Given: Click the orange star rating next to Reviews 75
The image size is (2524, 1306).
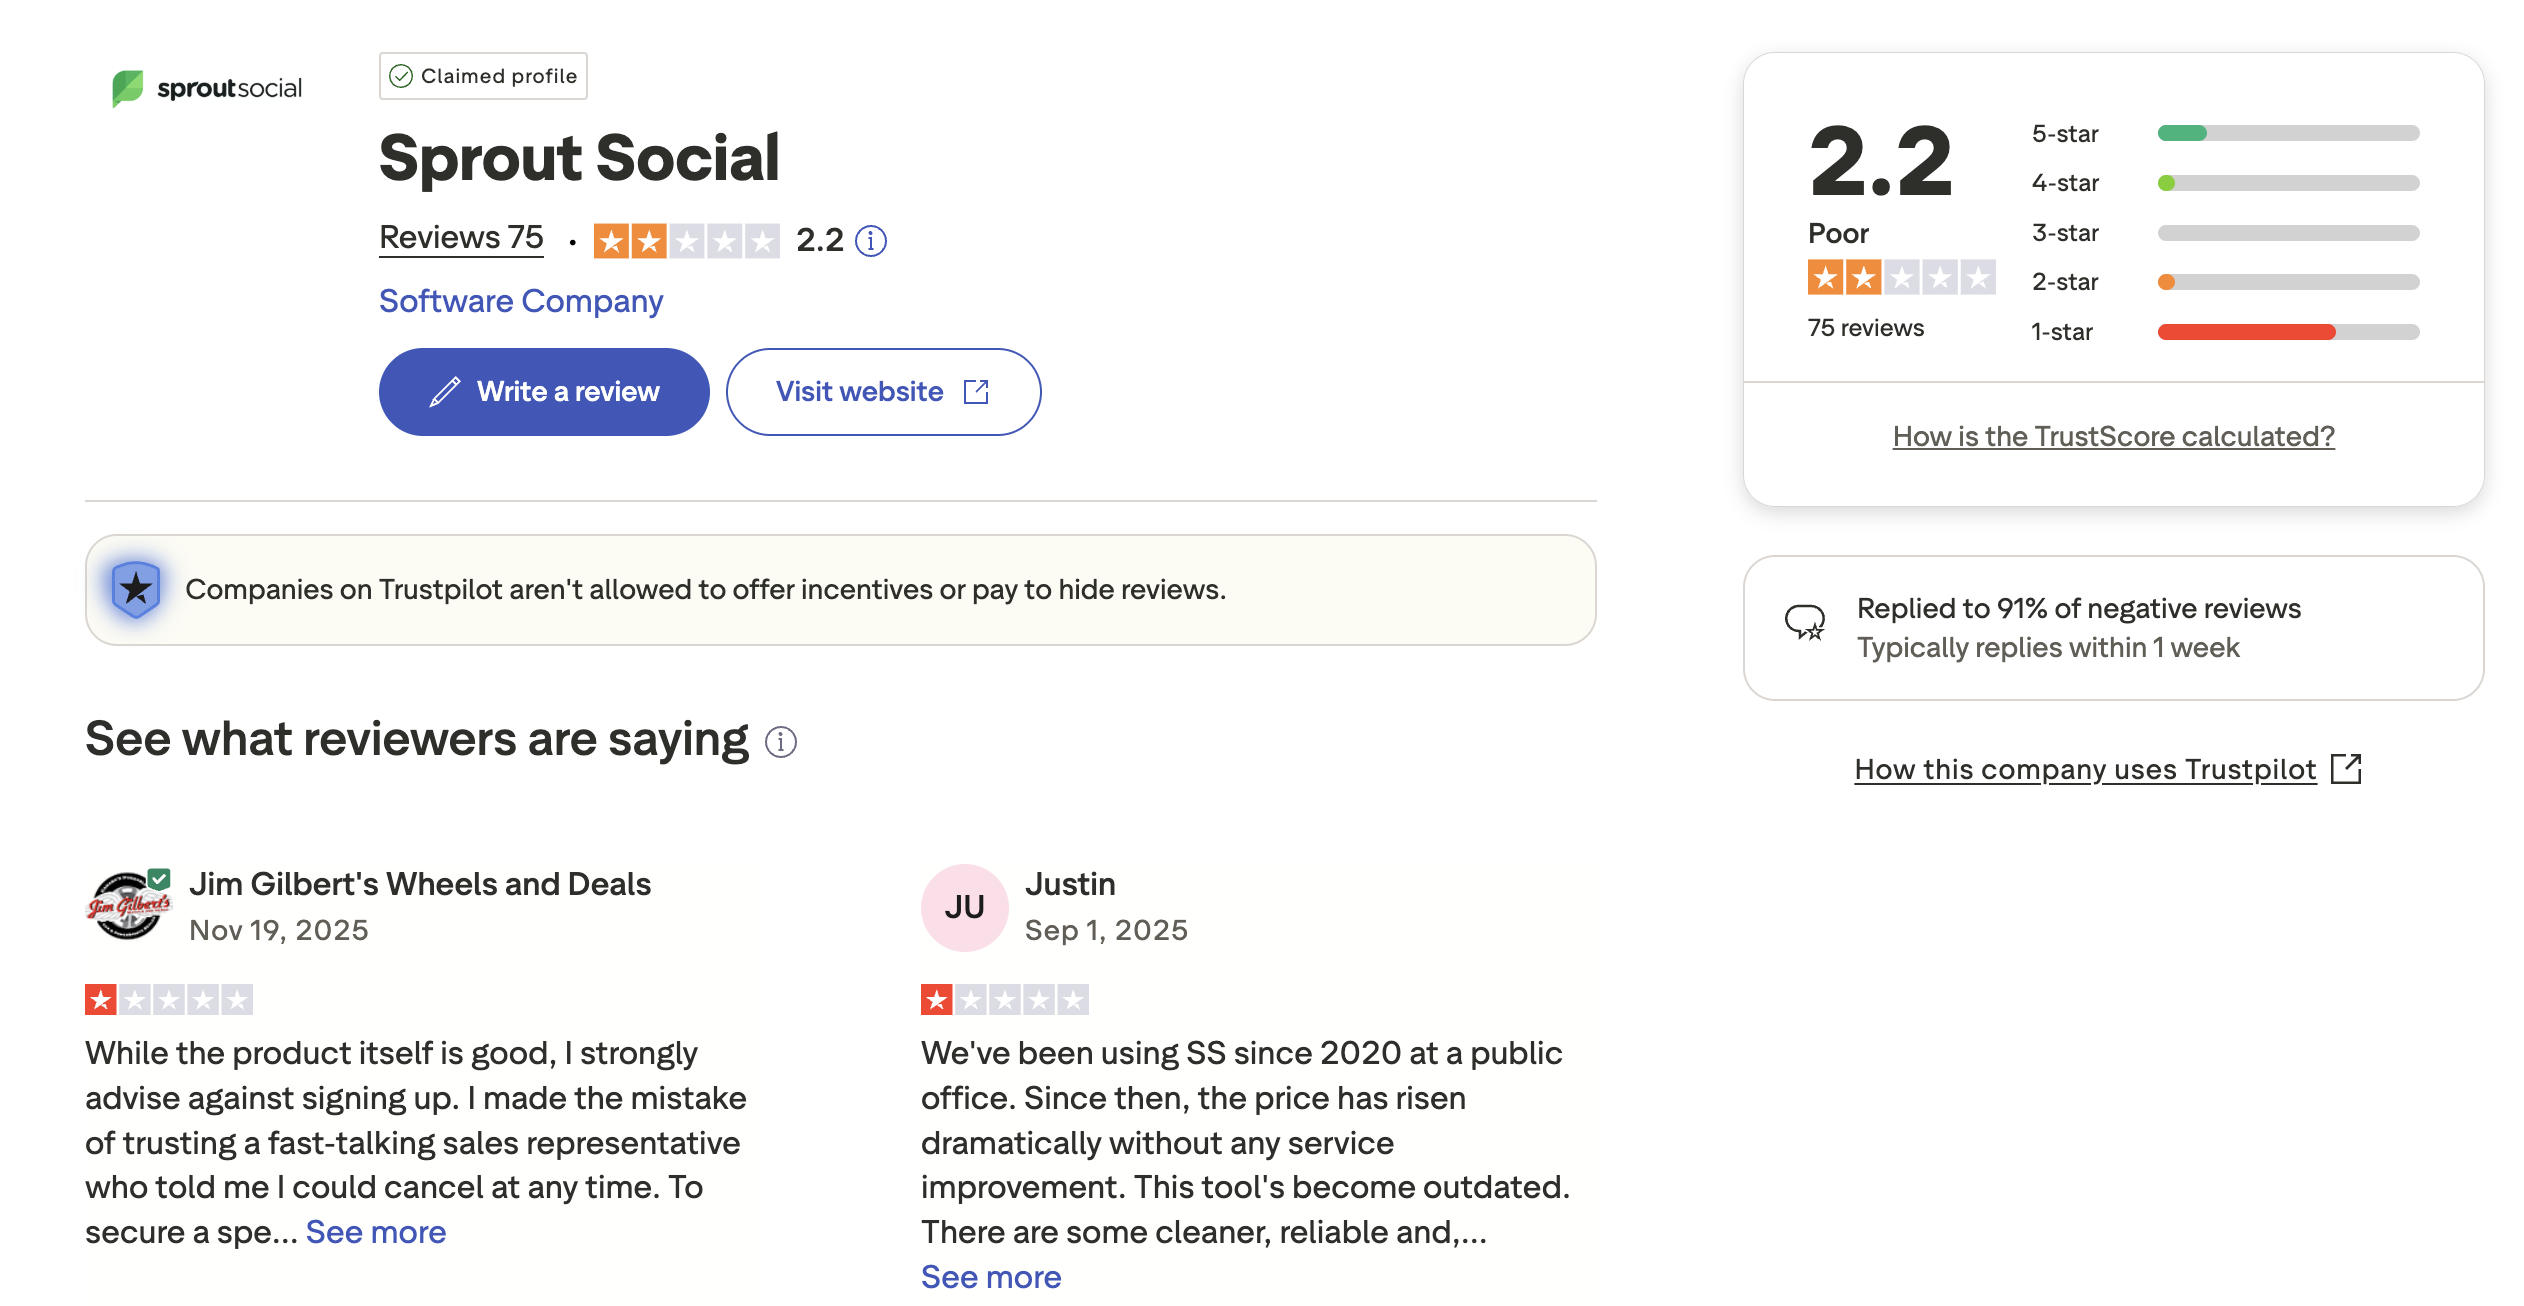Looking at the screenshot, I should (x=687, y=239).
